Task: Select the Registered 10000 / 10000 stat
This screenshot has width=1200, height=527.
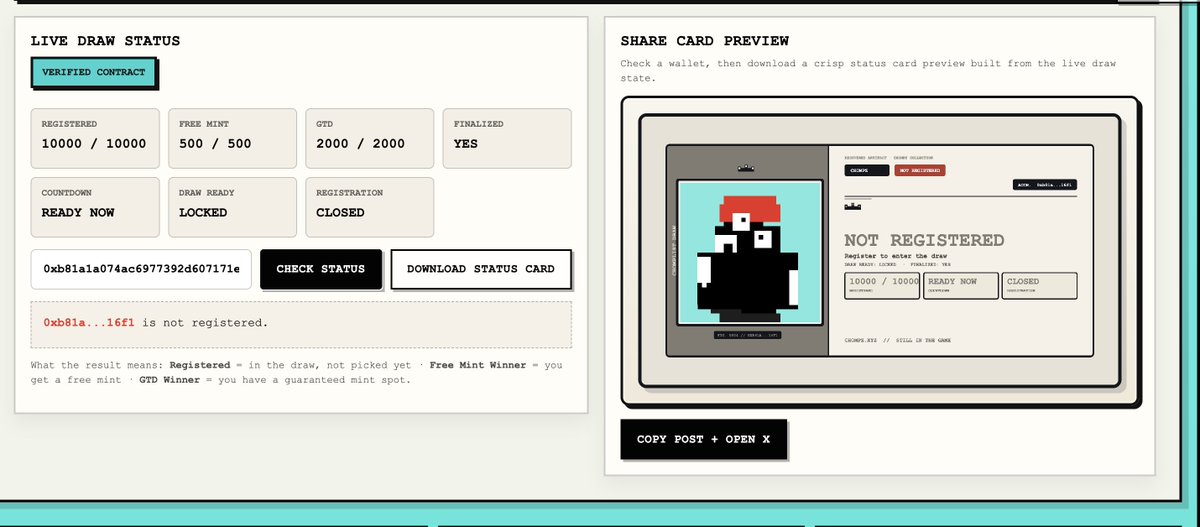Action: pos(95,138)
